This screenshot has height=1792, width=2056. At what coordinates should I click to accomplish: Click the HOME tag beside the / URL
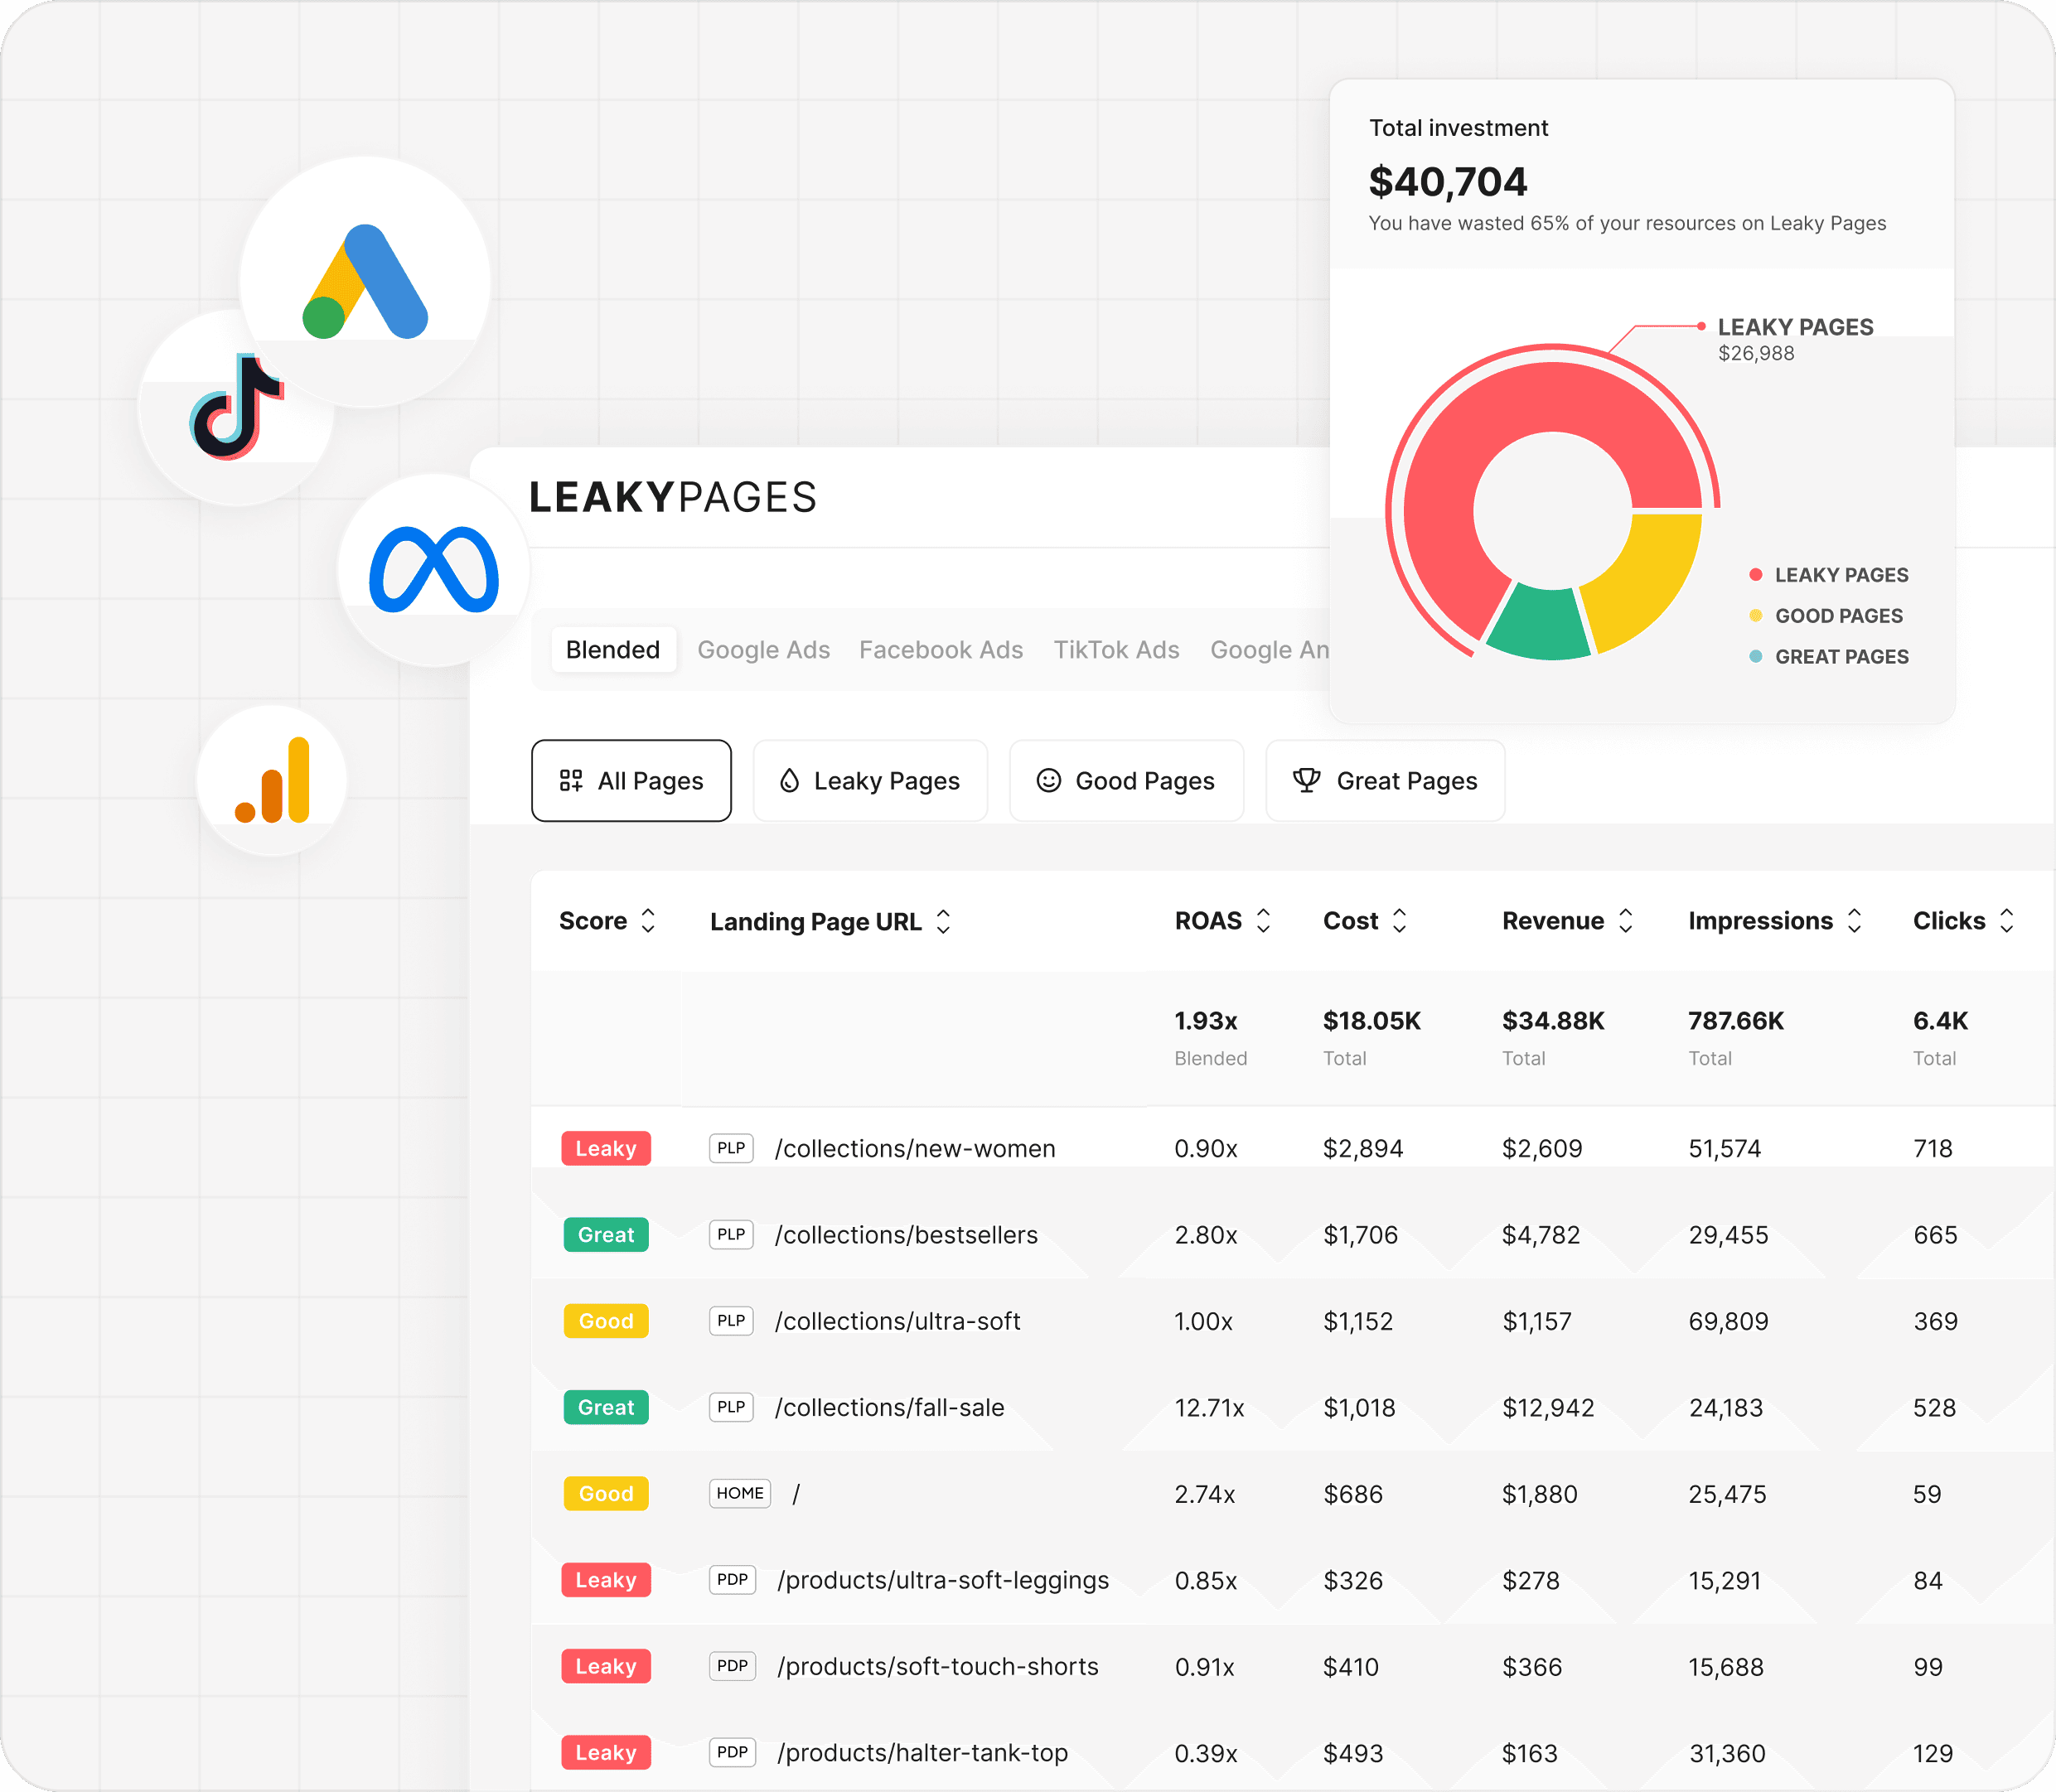pos(740,1494)
